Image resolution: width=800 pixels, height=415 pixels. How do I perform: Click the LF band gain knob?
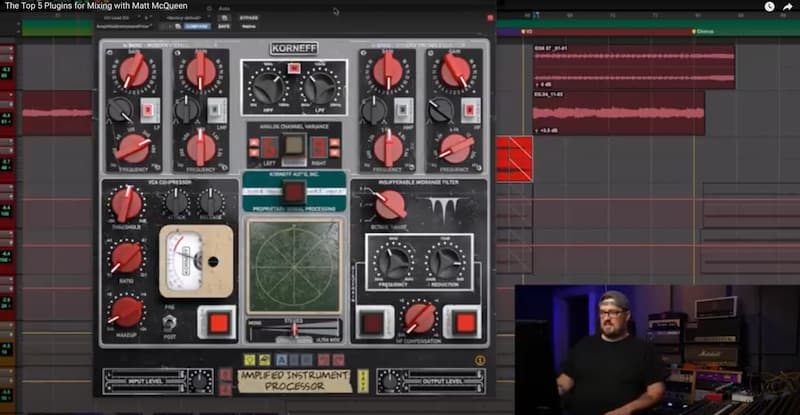(x=134, y=72)
